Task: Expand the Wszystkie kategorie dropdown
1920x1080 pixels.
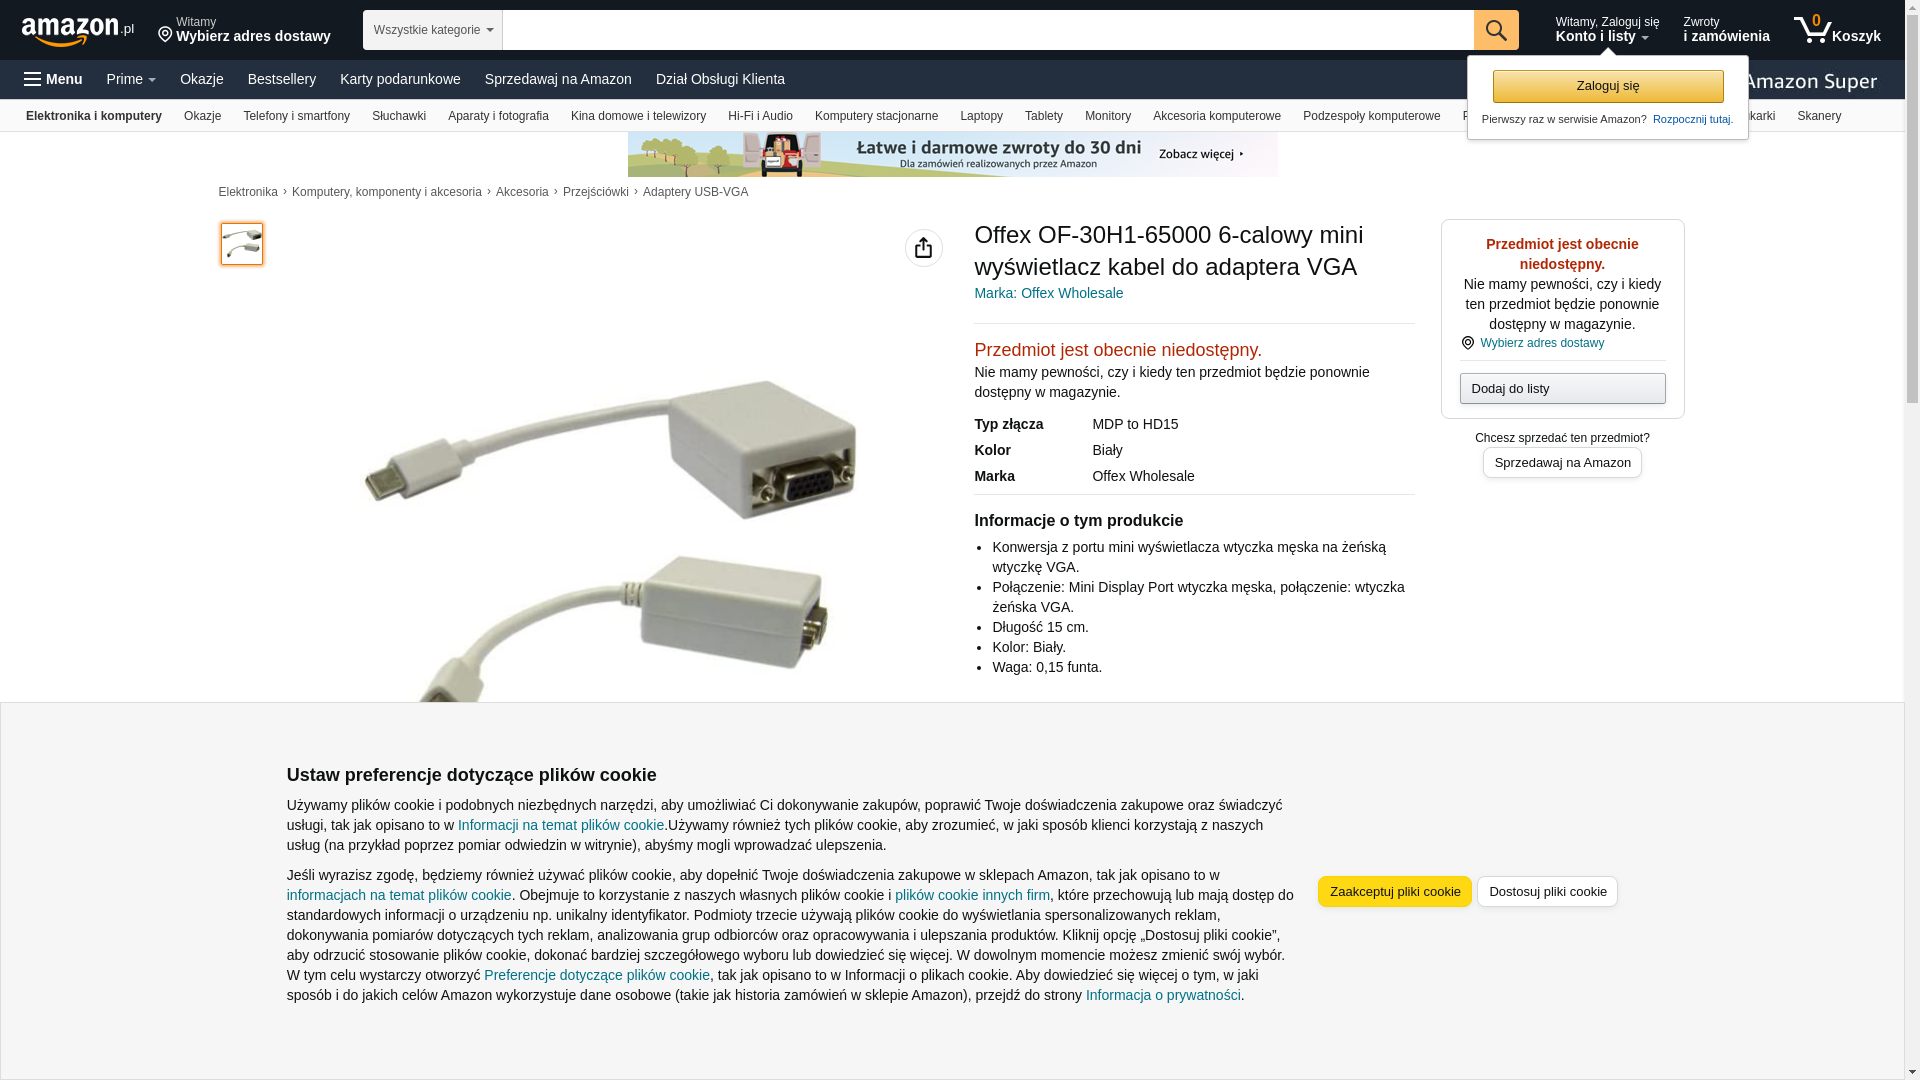Action: point(433,30)
